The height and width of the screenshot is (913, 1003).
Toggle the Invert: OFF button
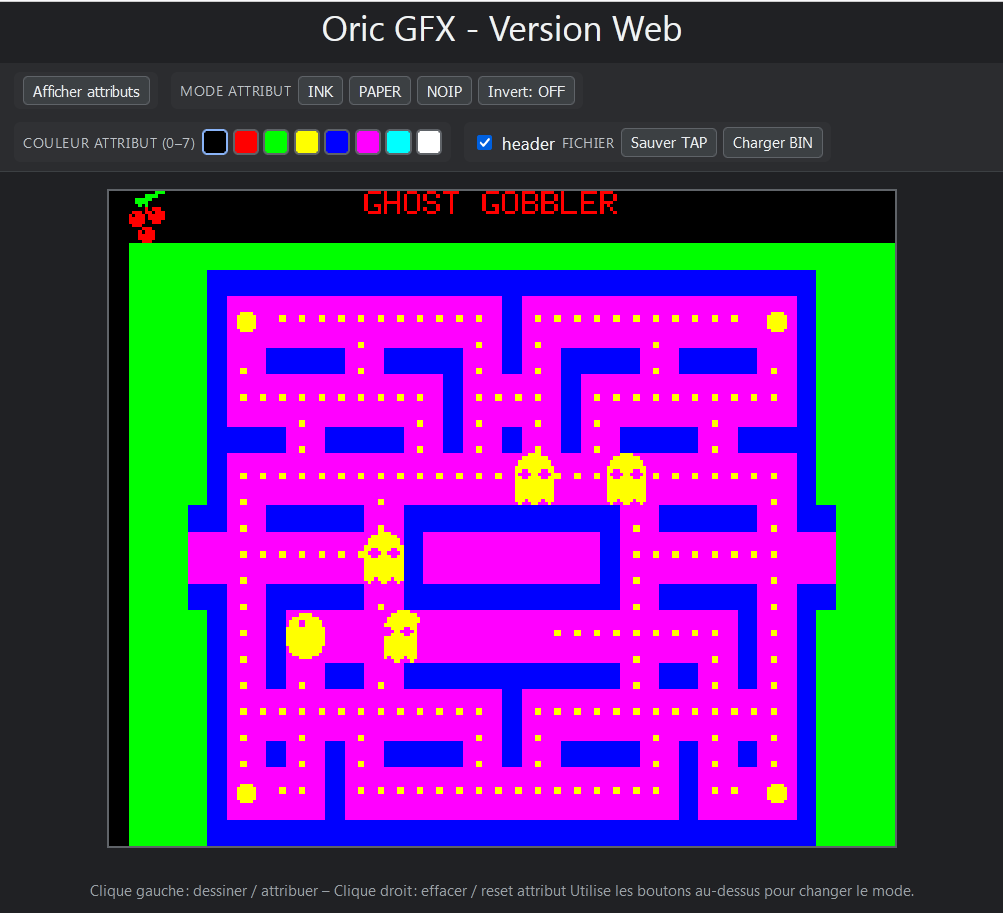(x=526, y=91)
